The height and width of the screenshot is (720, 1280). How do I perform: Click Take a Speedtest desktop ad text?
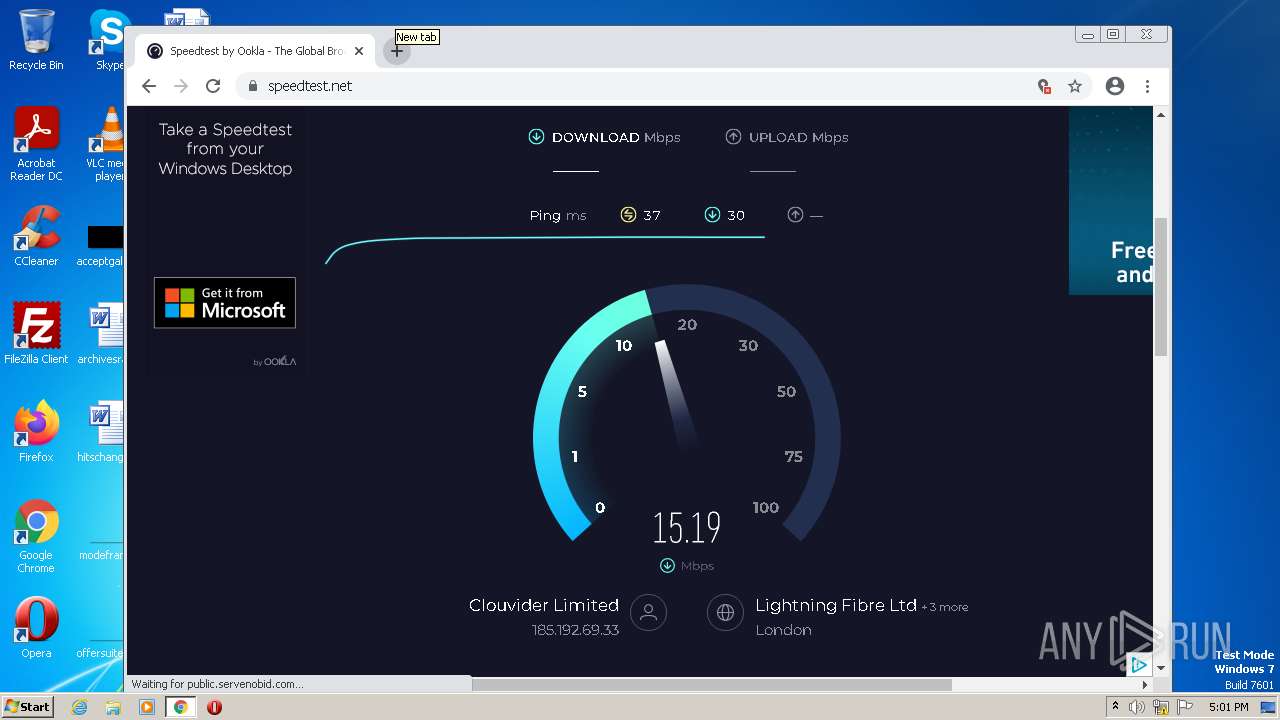point(225,149)
